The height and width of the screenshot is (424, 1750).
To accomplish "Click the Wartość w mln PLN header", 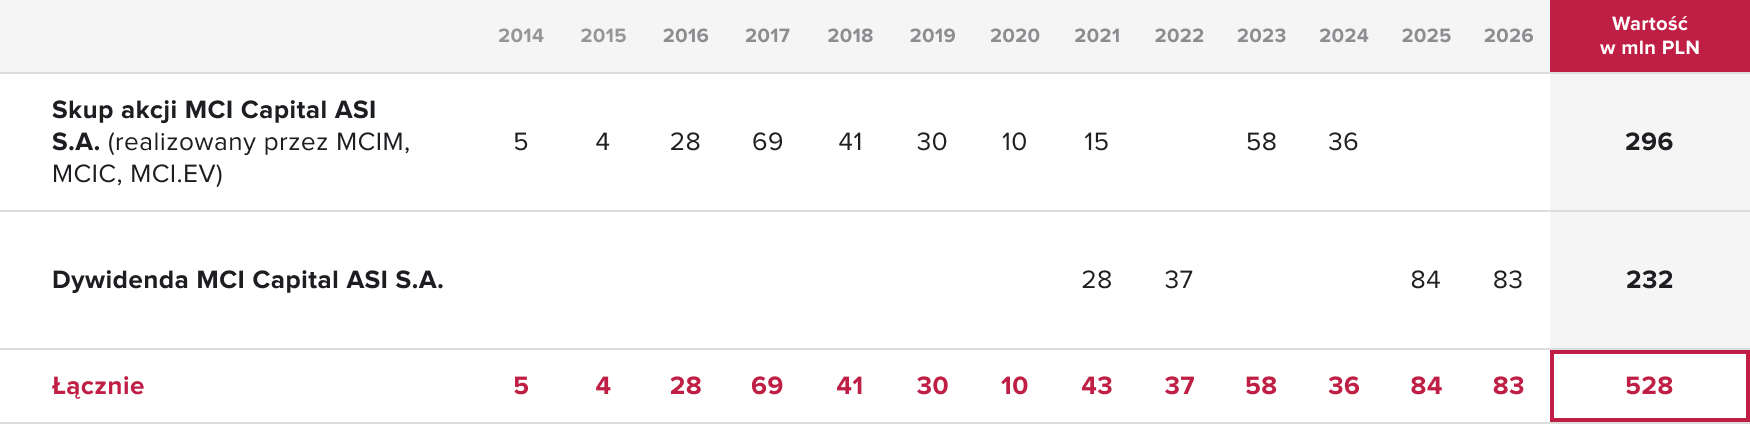I will tap(1650, 36).
